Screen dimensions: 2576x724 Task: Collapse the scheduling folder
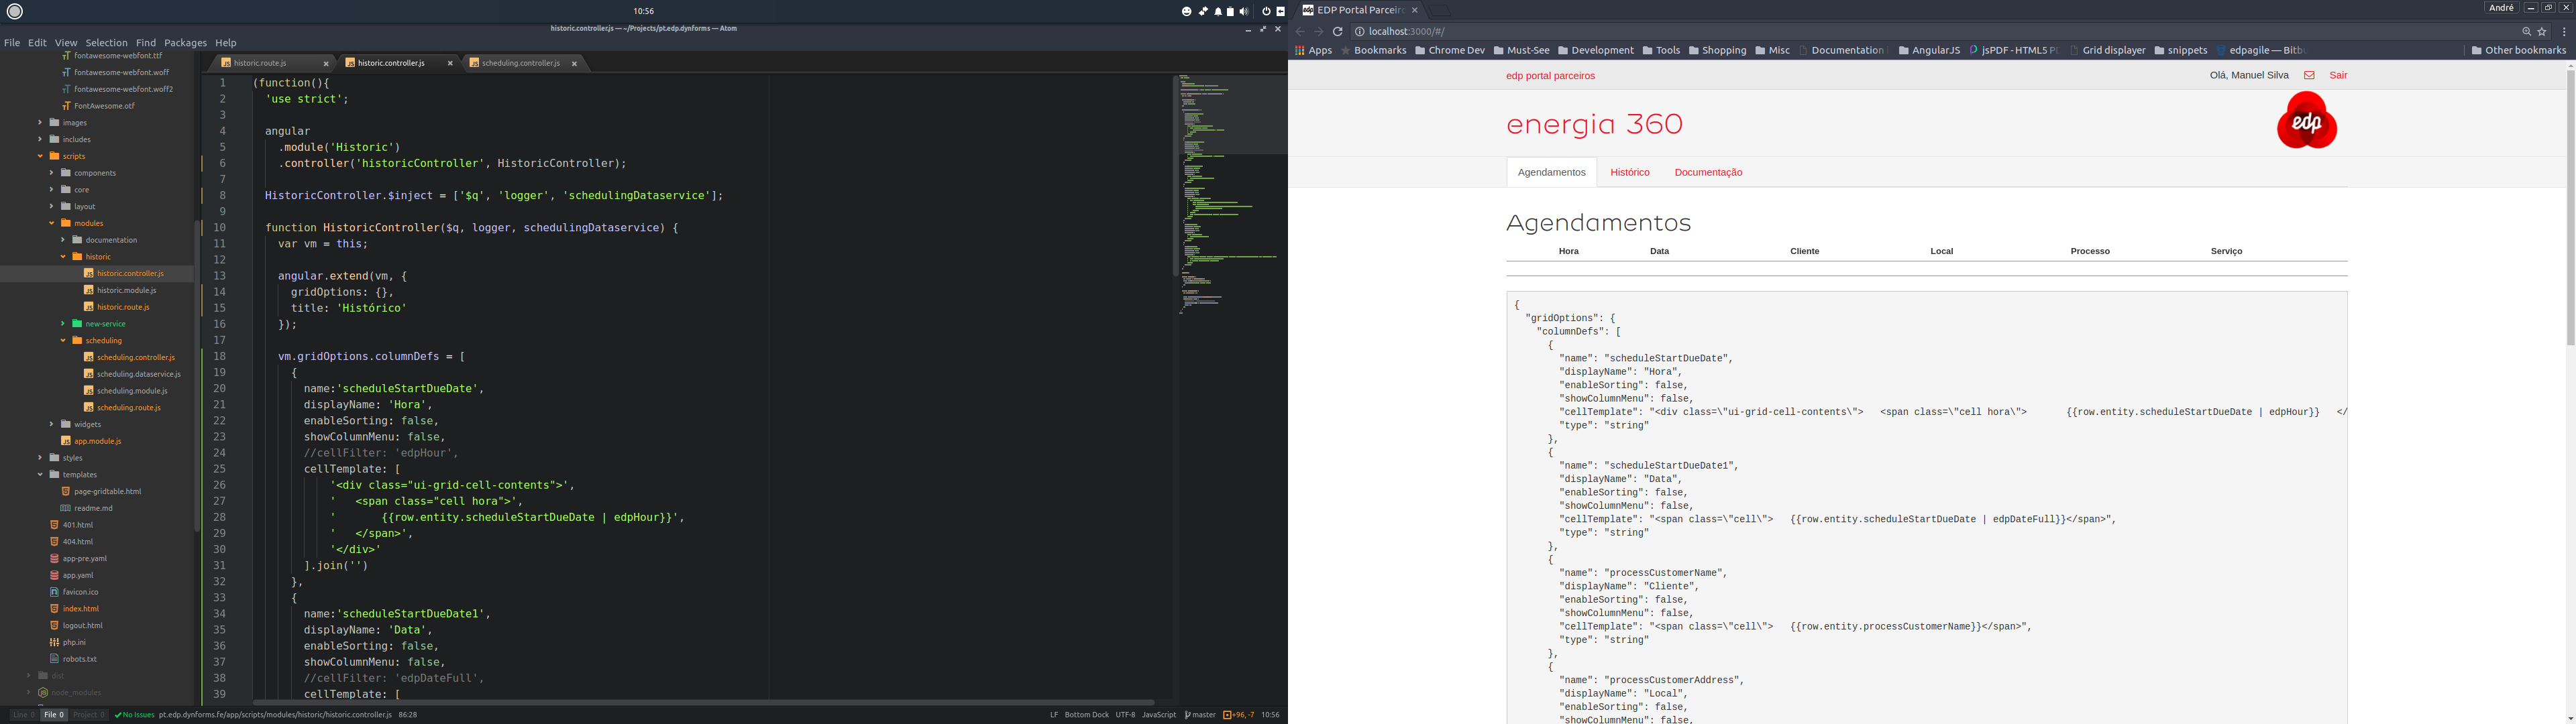(63, 341)
